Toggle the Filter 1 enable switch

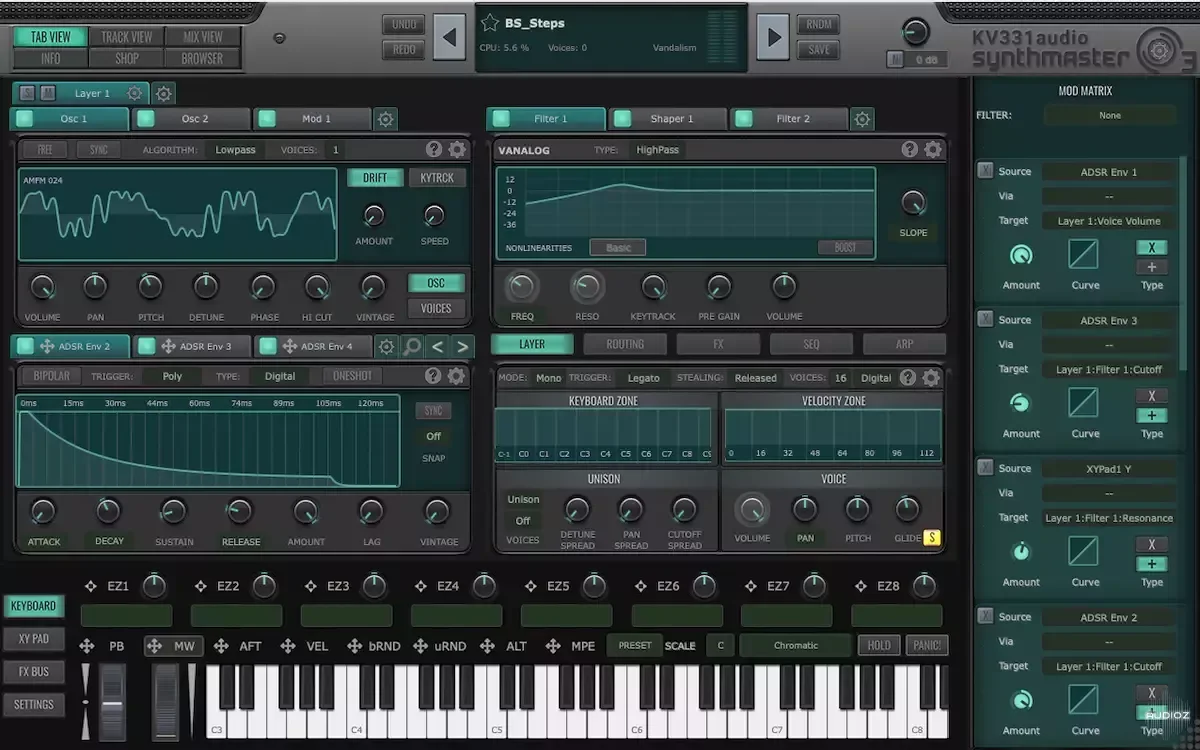tap(501, 119)
